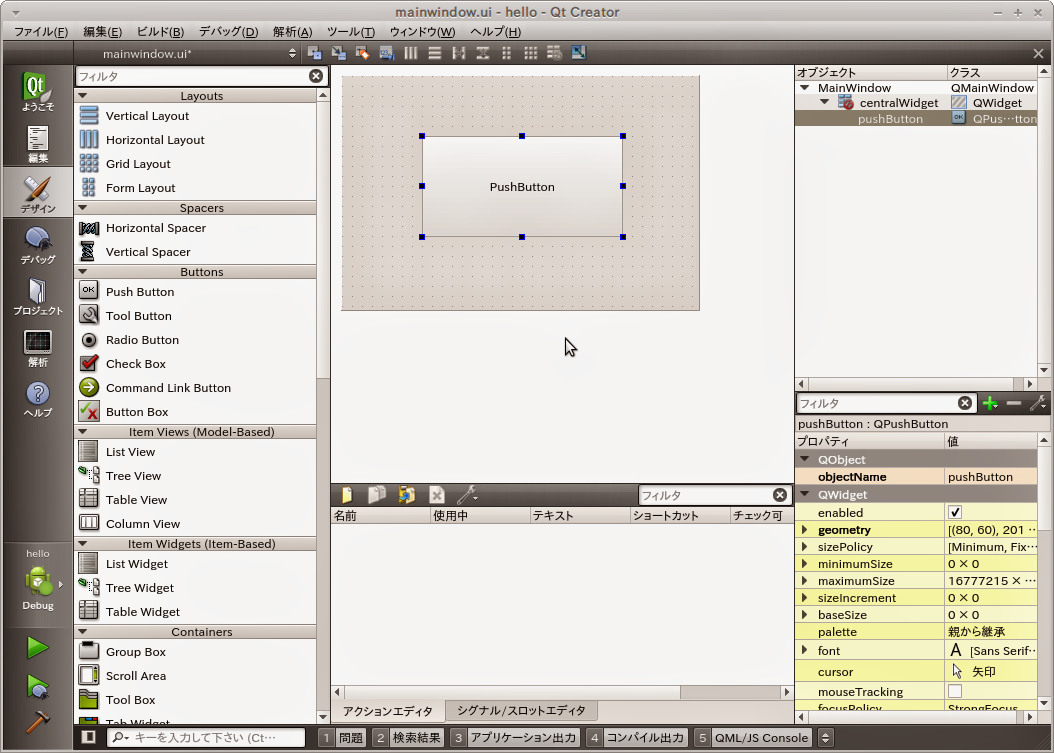This screenshot has width=1054, height=753.
Task: Open the Projects (プロジェクト) mode
Action: pyautogui.click(x=38, y=296)
